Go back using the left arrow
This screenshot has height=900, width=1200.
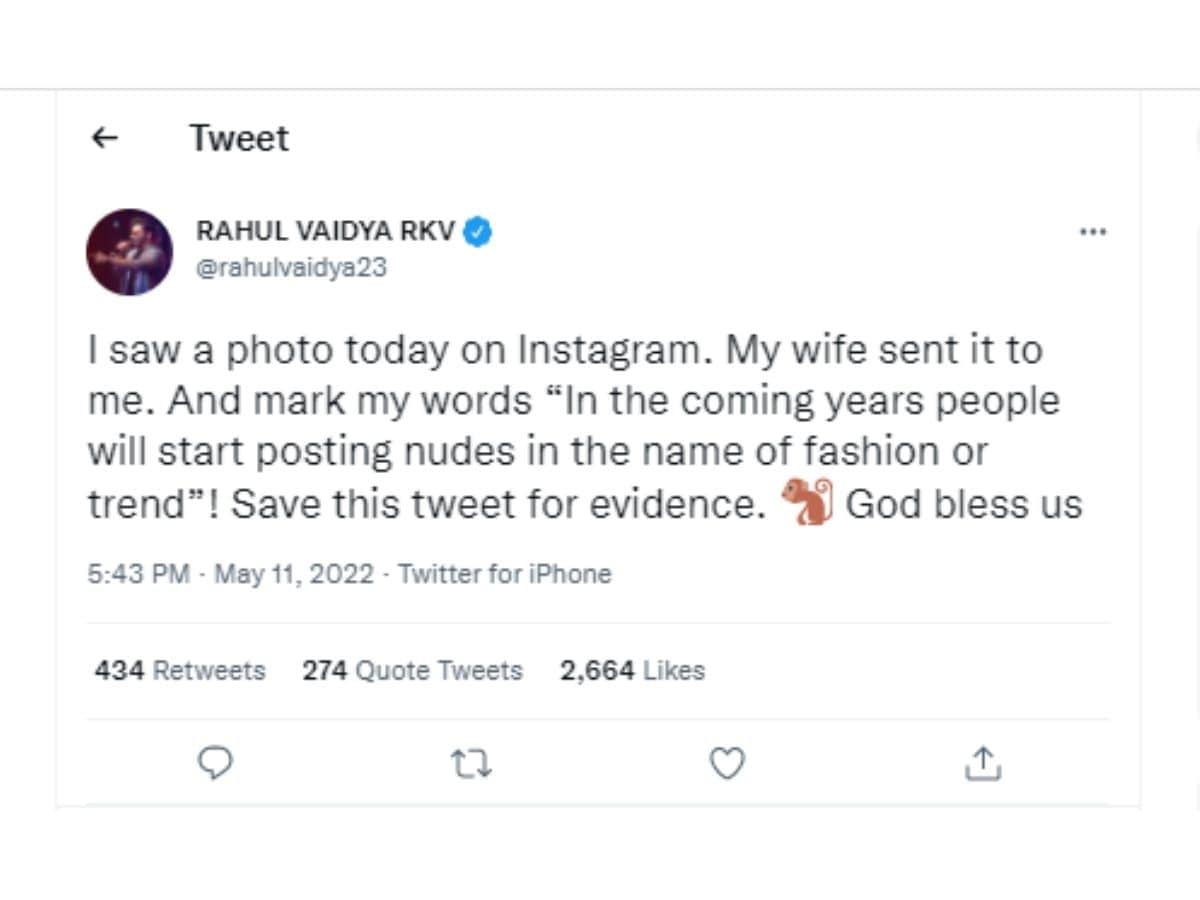104,138
